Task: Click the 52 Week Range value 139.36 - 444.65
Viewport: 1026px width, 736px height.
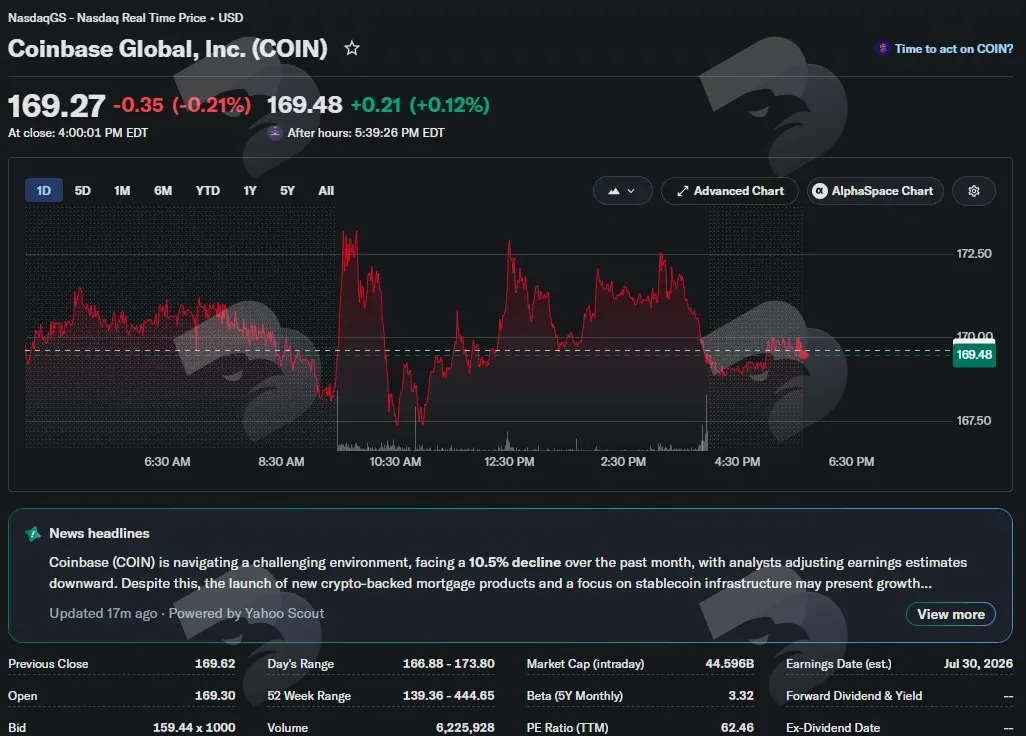Action: click(449, 695)
